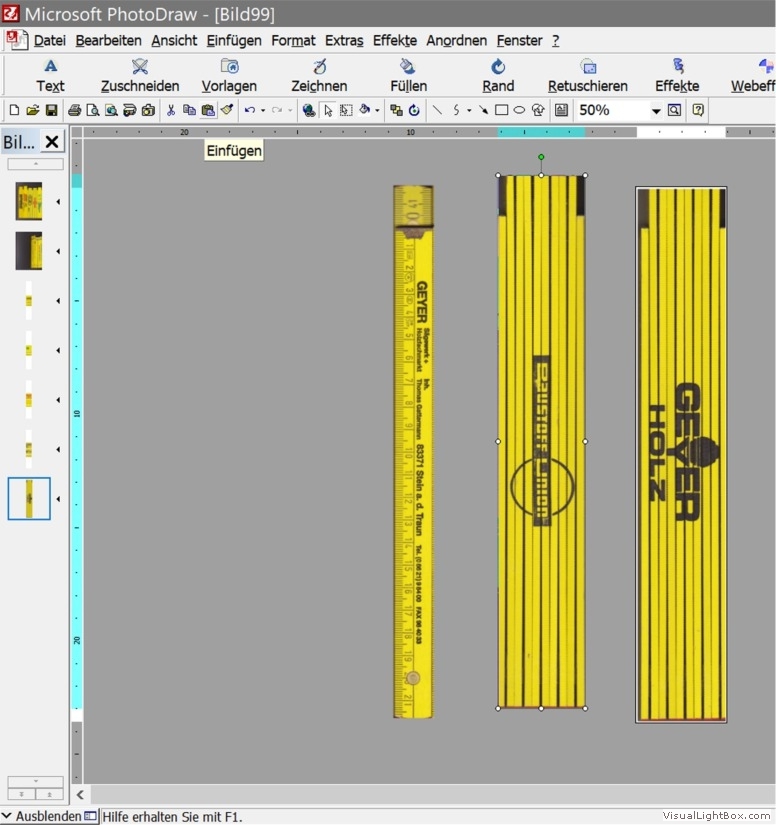Click the Vorlagen visual menu button

(x=229, y=76)
